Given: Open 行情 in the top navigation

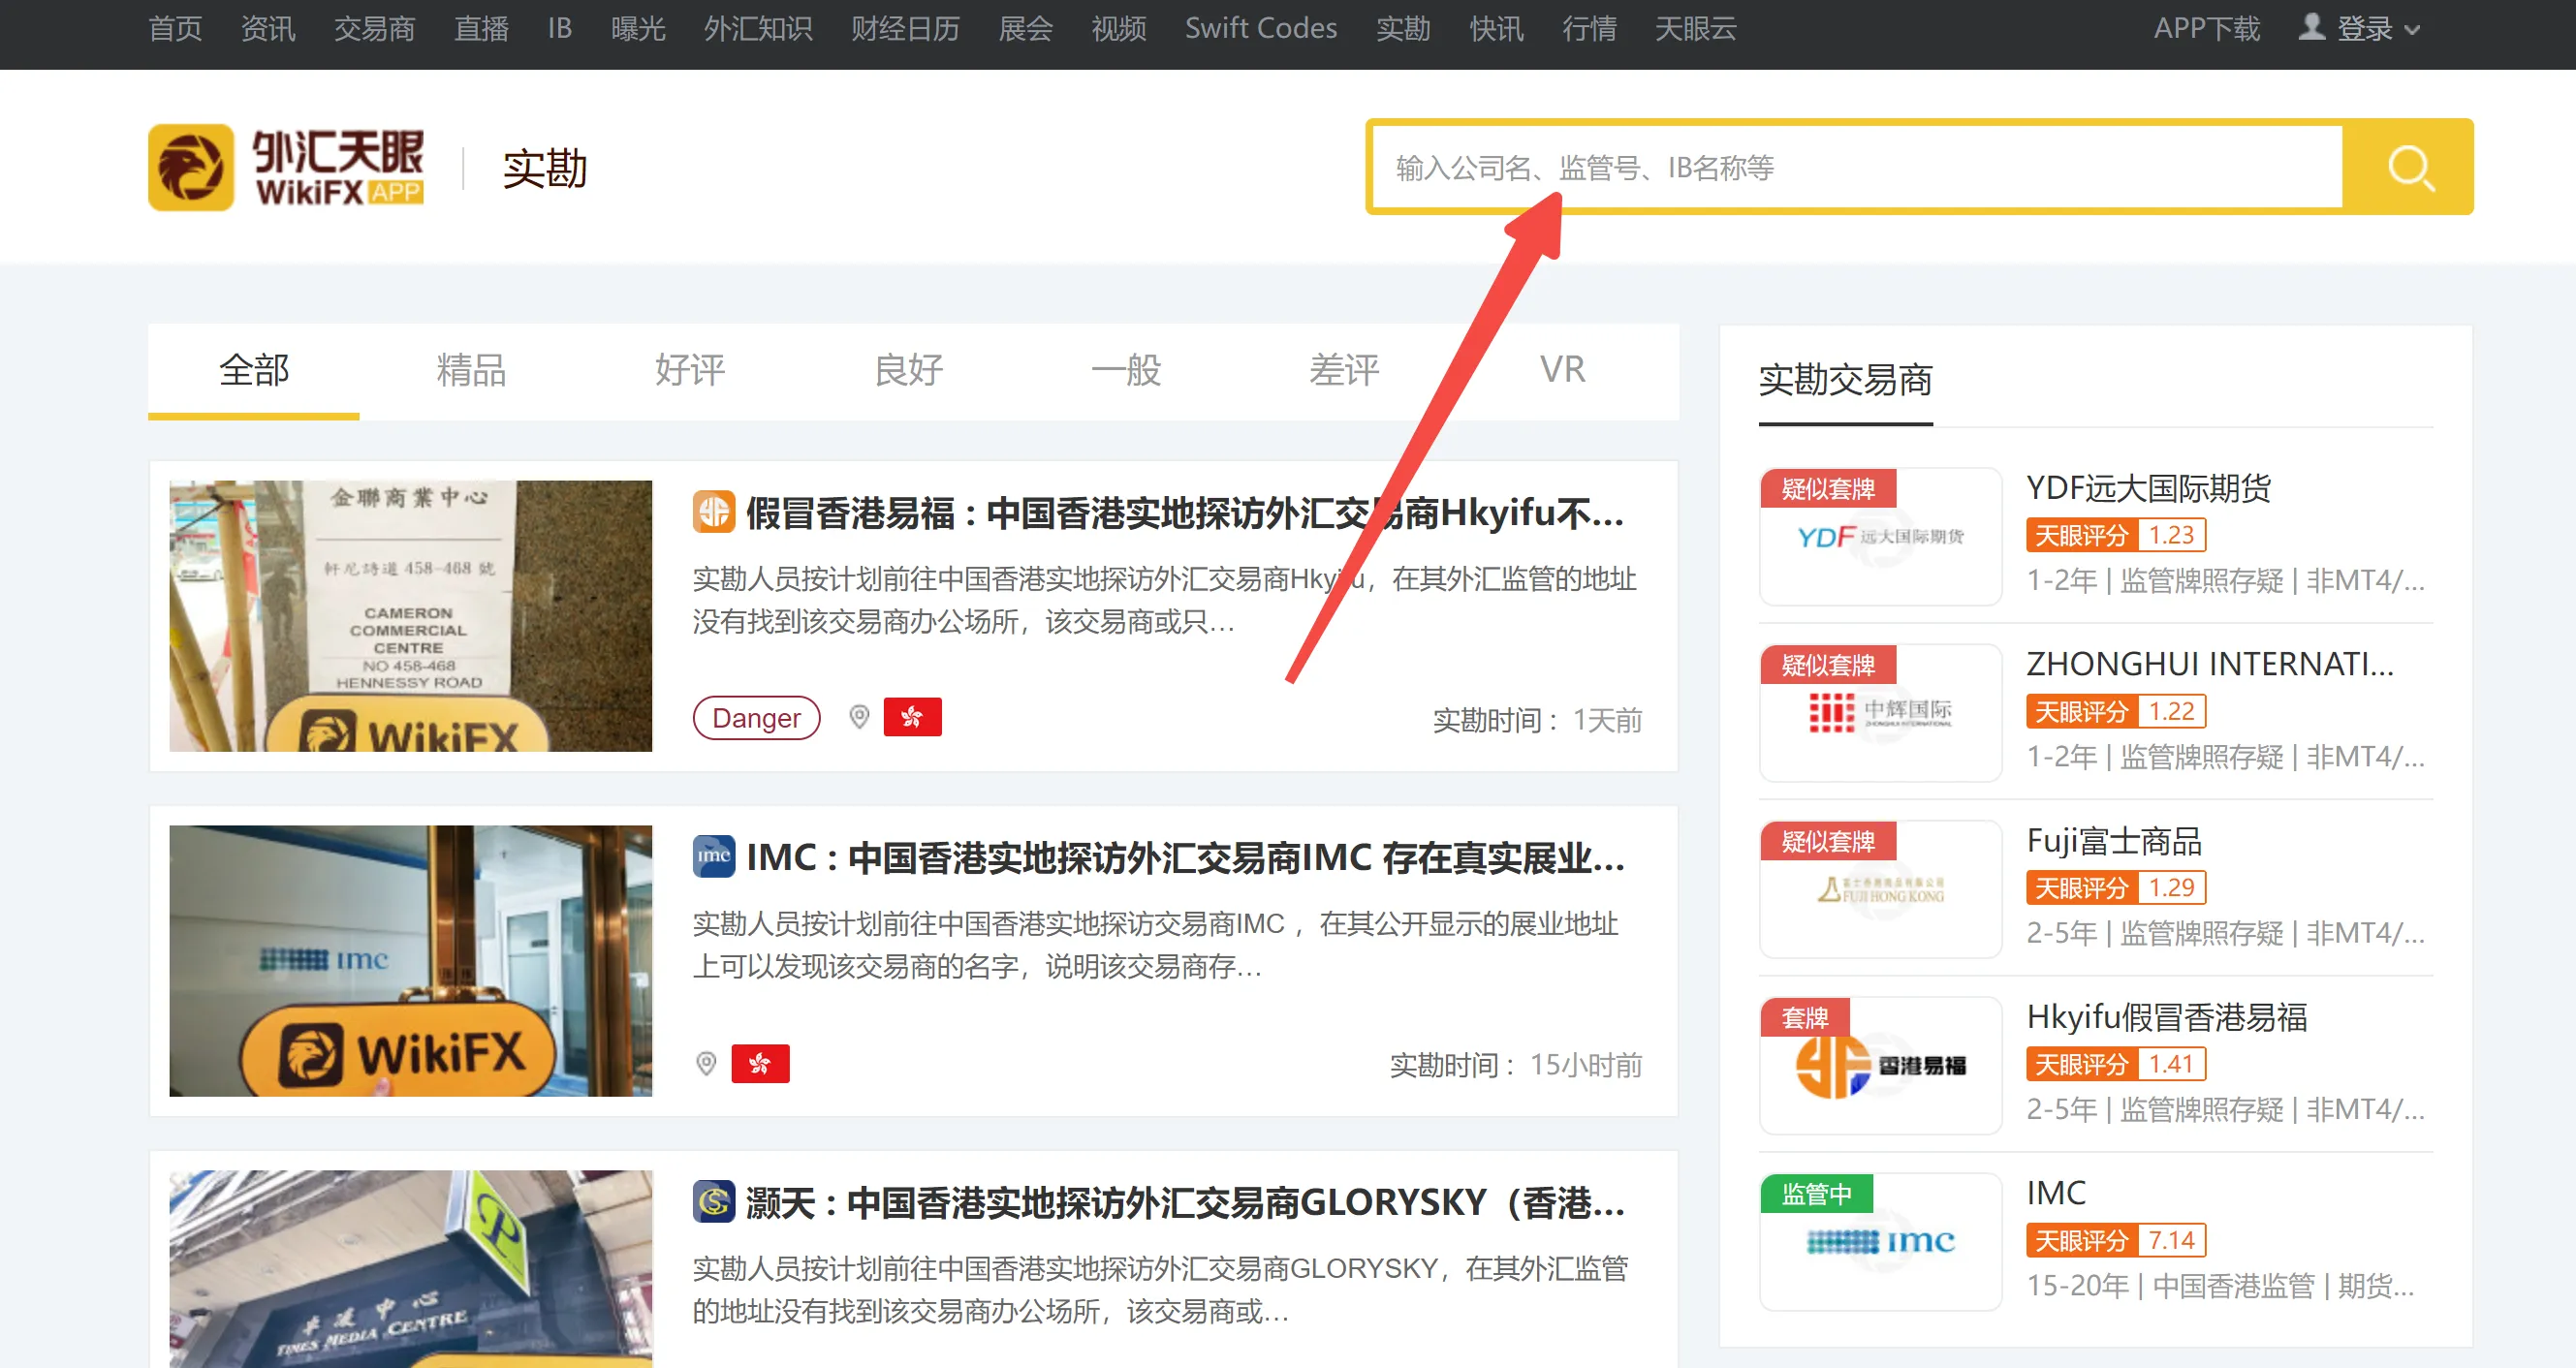Looking at the screenshot, I should [x=1589, y=28].
